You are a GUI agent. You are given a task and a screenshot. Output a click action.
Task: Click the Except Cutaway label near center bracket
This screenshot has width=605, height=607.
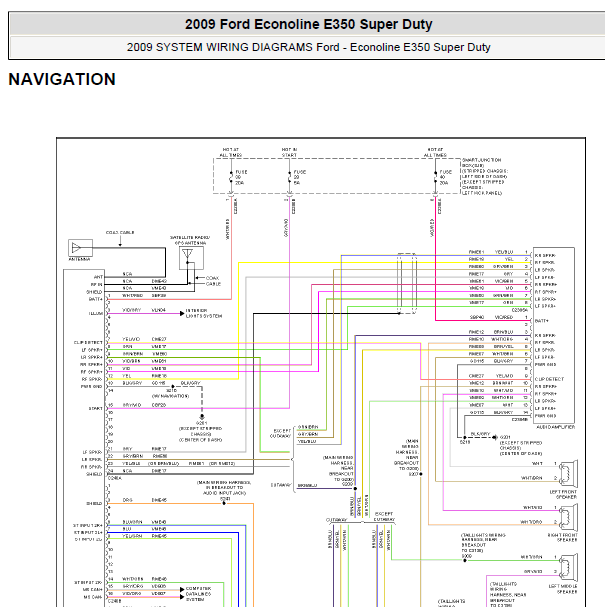282,433
